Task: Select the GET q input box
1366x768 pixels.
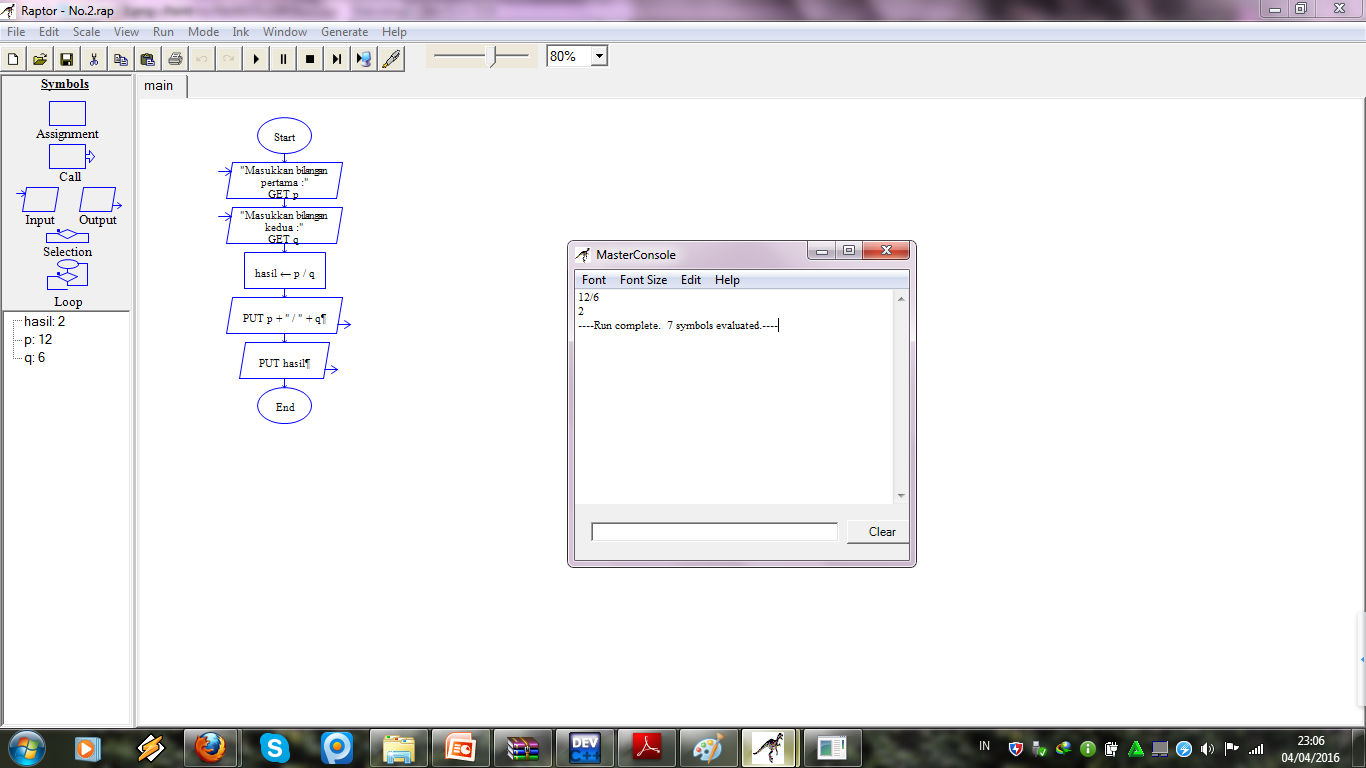Action: coord(284,226)
